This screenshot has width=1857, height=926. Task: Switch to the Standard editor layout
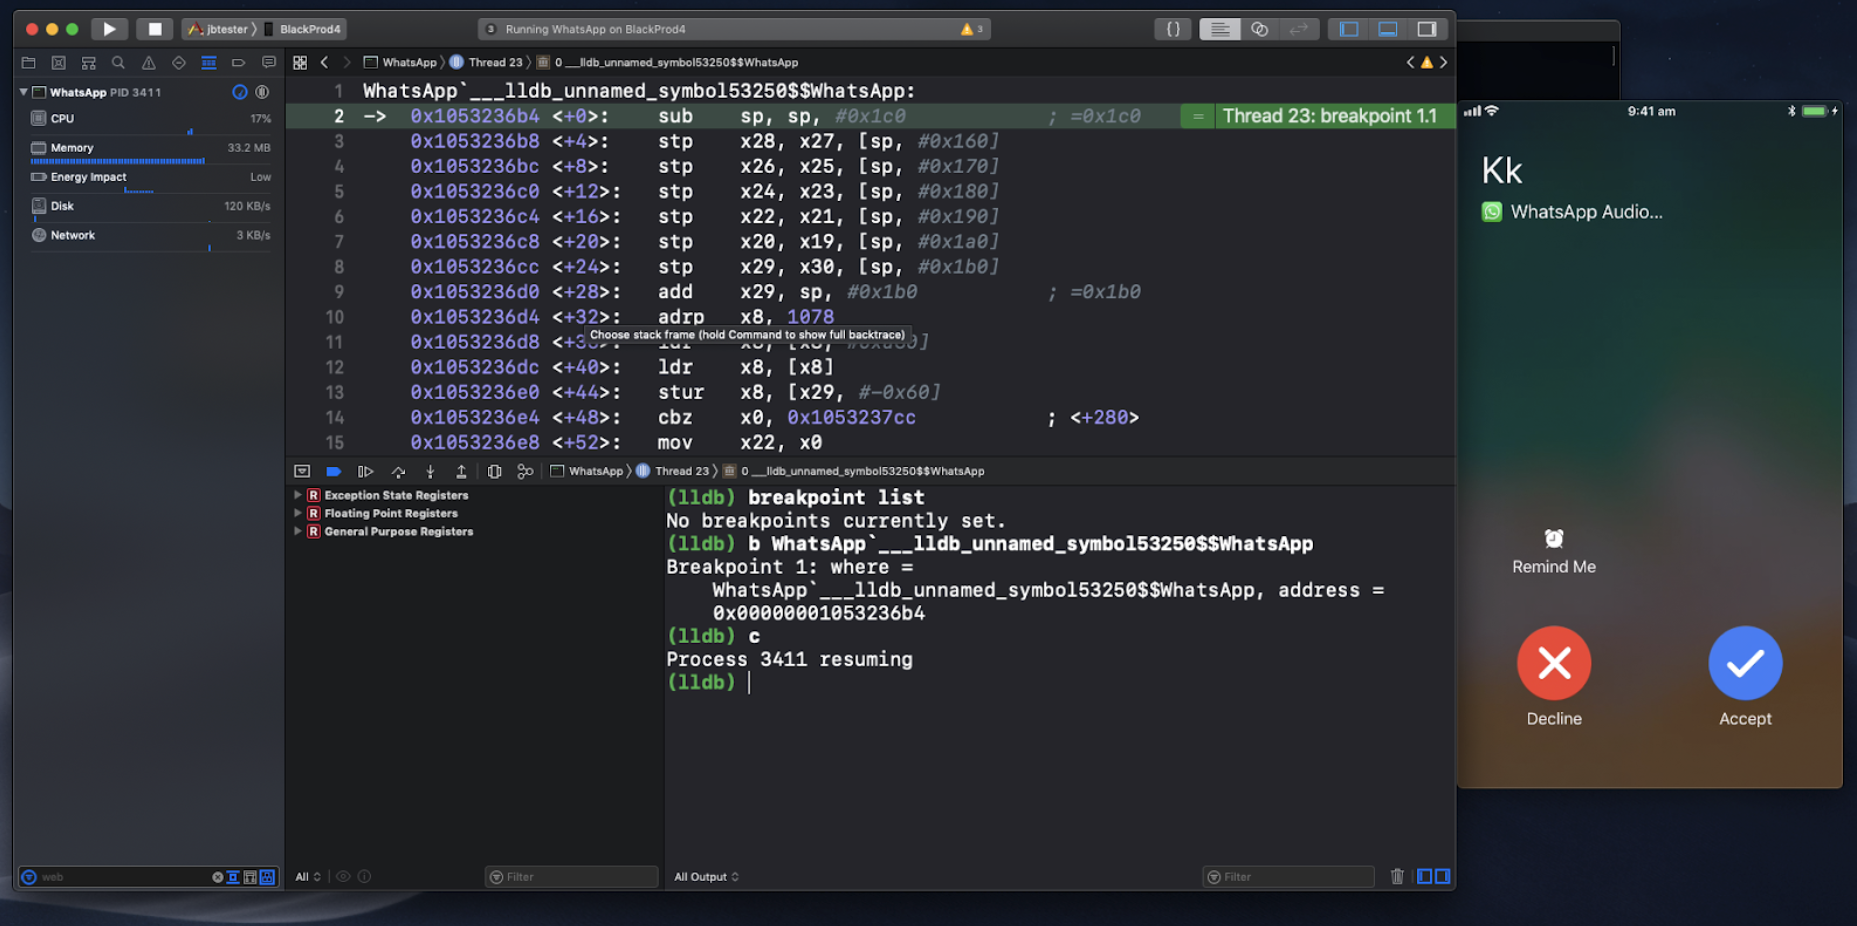(1219, 29)
